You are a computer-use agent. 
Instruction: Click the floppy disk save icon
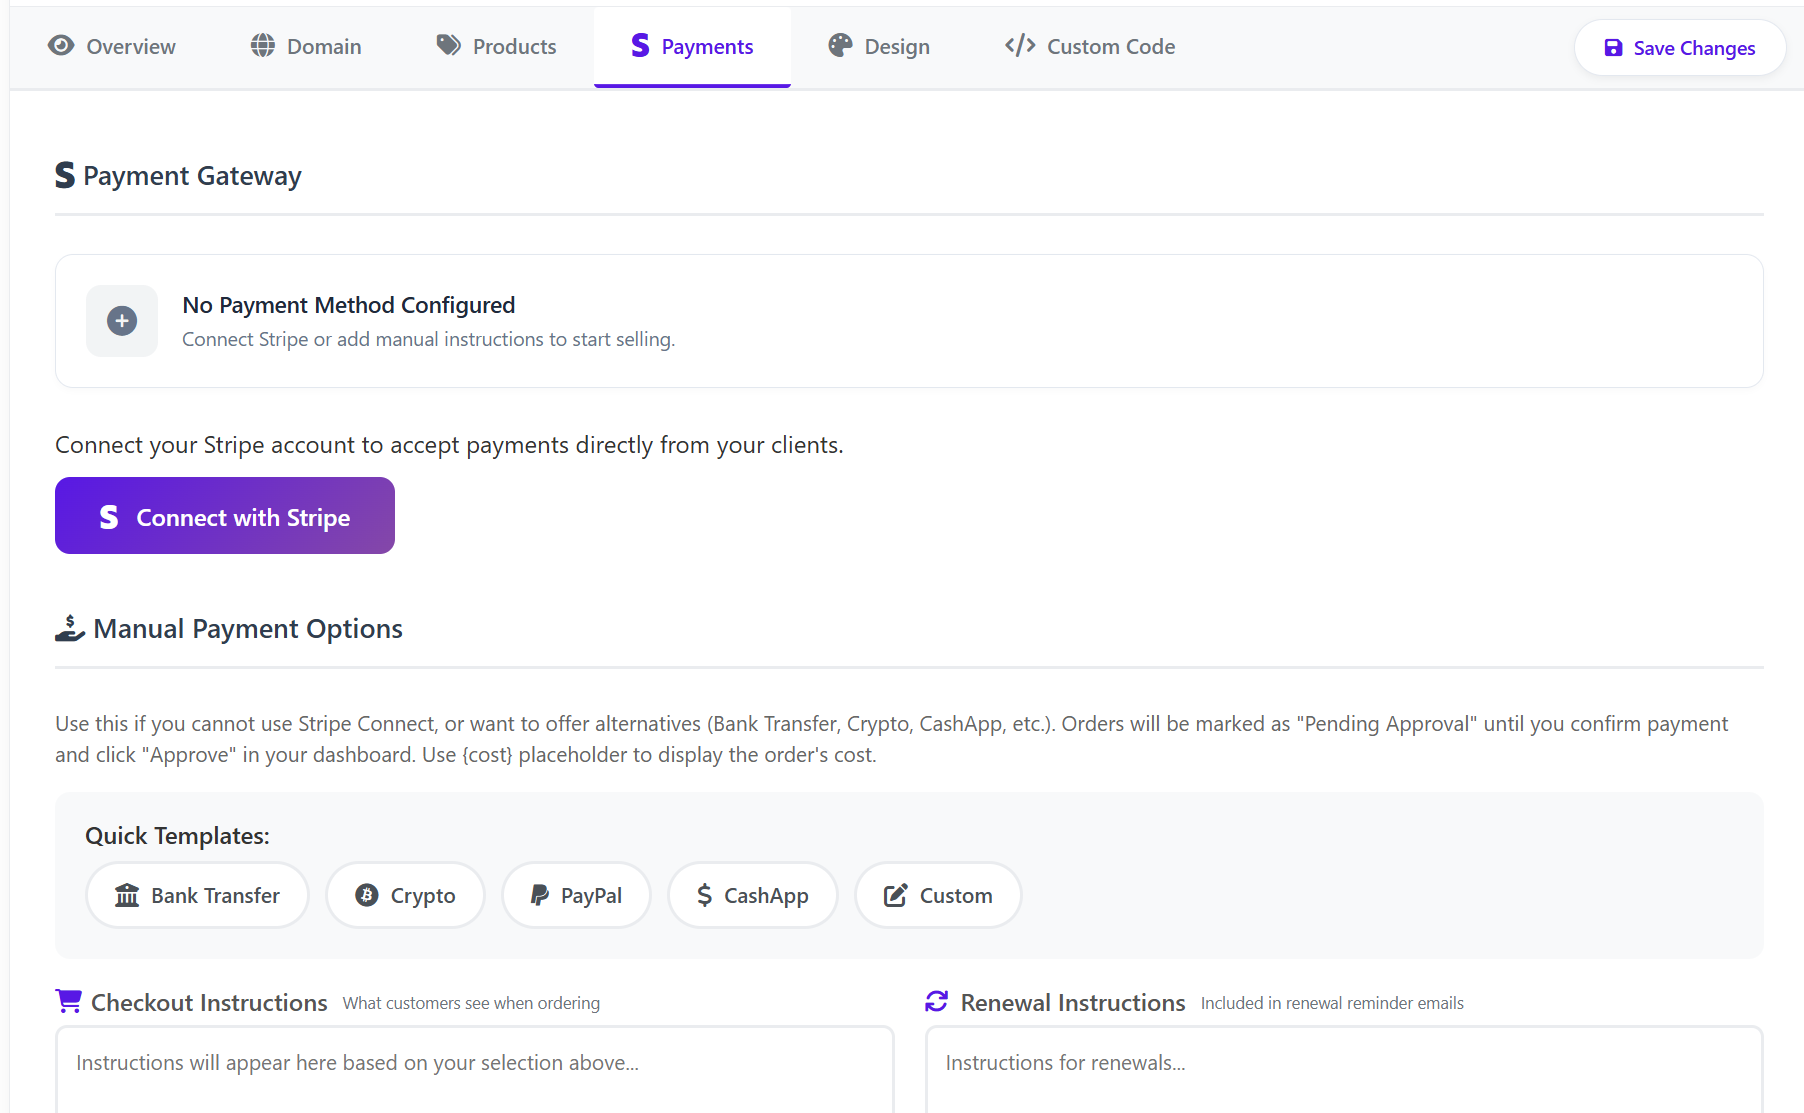pyautogui.click(x=1613, y=48)
